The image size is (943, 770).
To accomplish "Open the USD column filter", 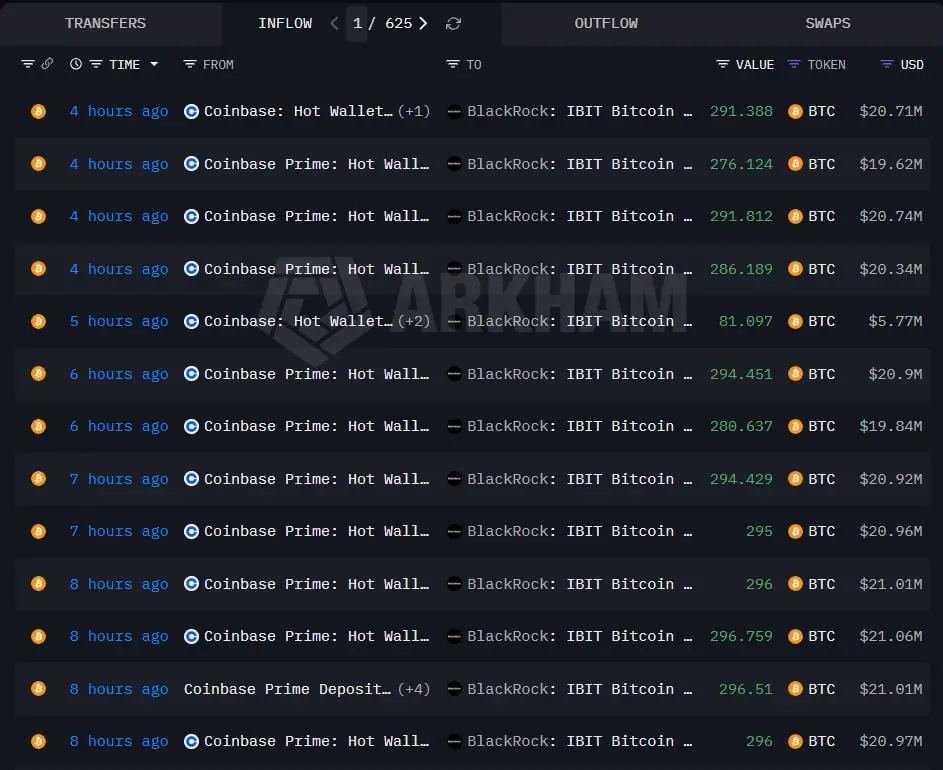I will 886,64.
